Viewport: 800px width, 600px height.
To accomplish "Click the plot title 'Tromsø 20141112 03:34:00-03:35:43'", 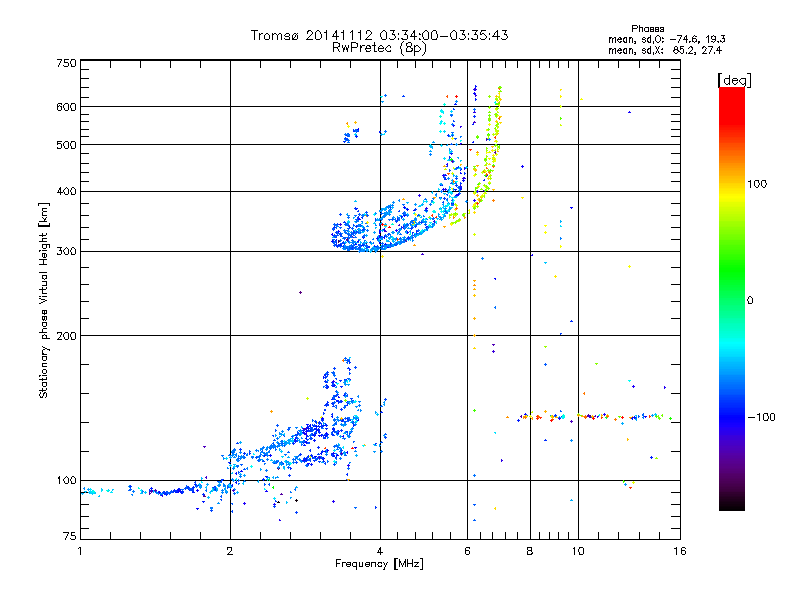I will click(379, 35).
